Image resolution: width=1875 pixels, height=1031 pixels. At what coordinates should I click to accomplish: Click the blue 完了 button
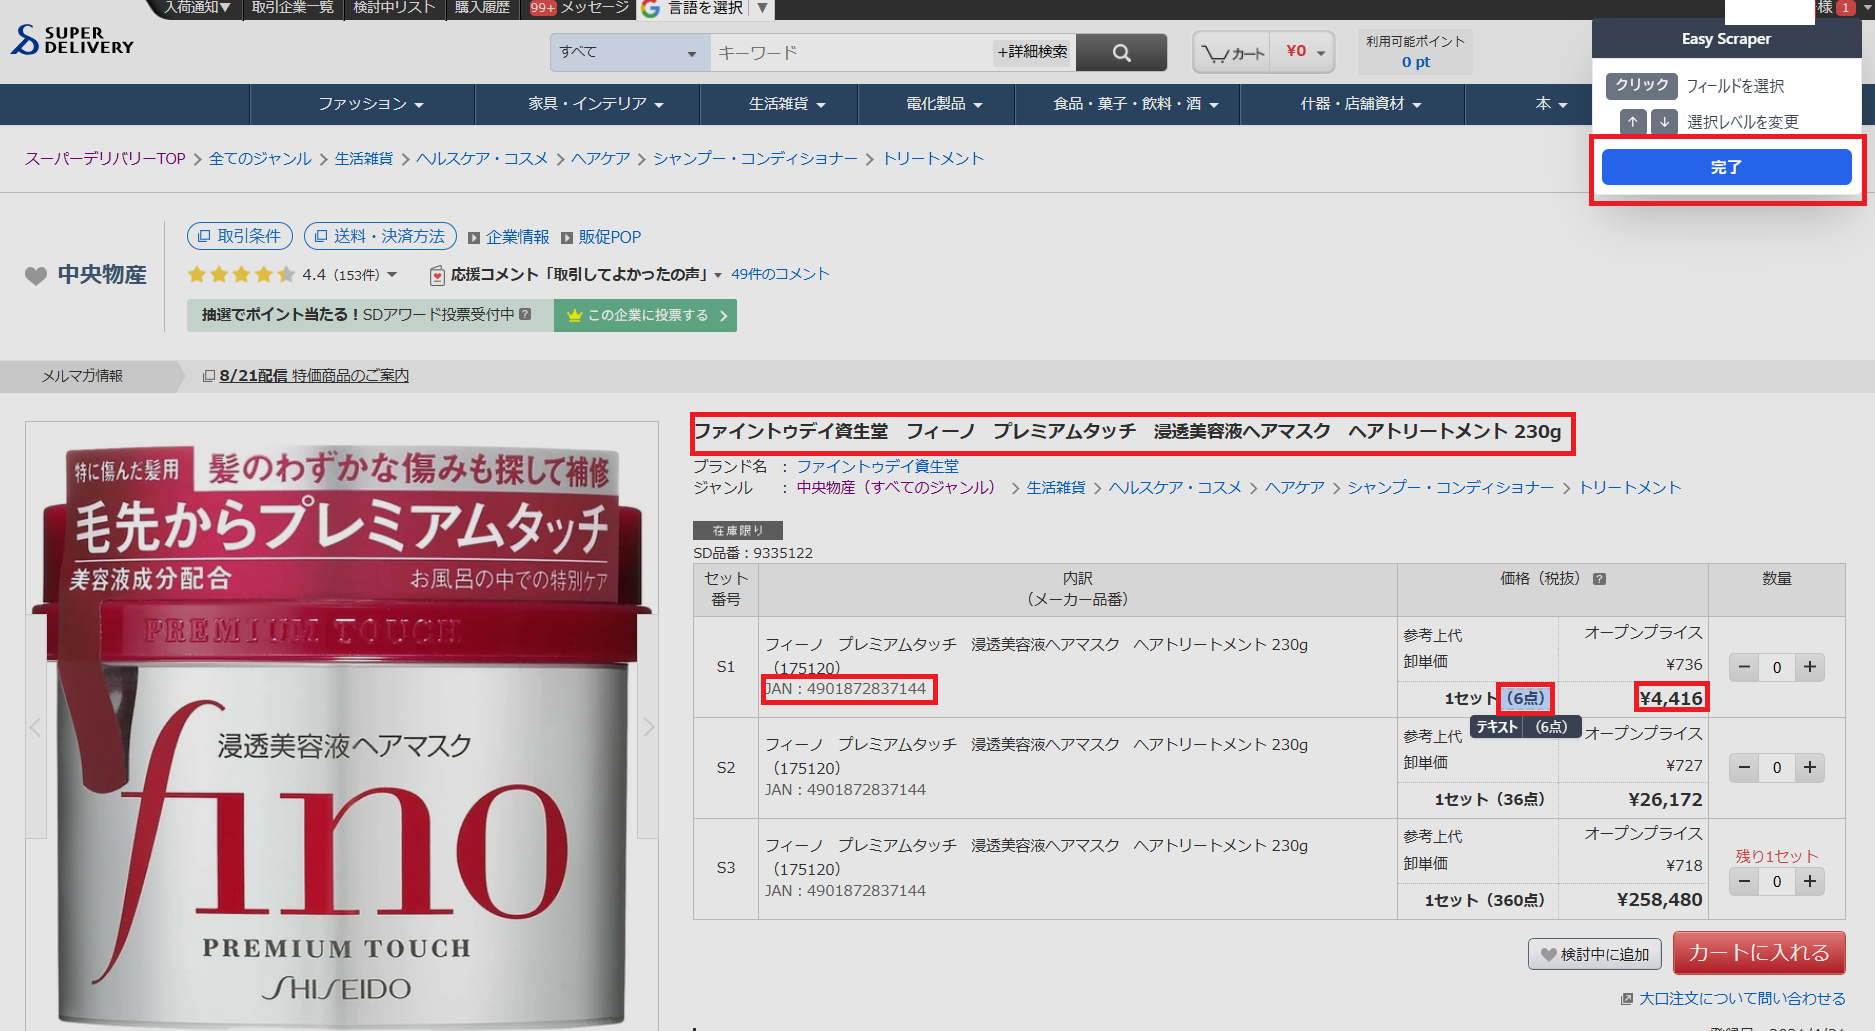1726,167
